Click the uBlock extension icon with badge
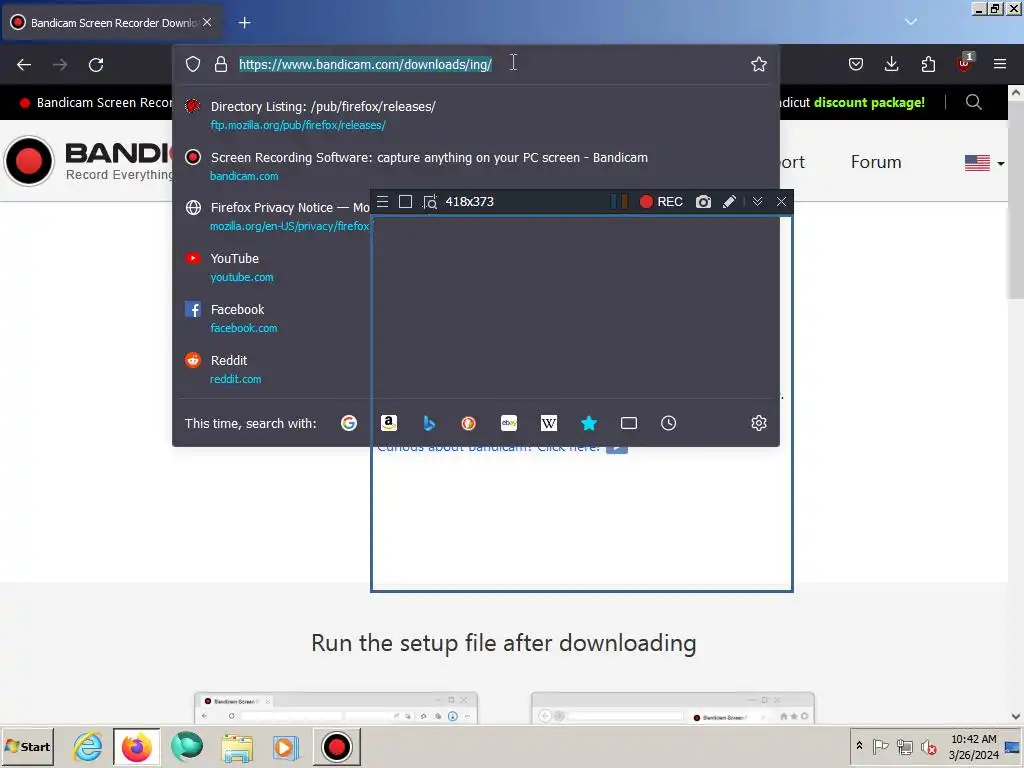The image size is (1024, 768). click(x=965, y=63)
